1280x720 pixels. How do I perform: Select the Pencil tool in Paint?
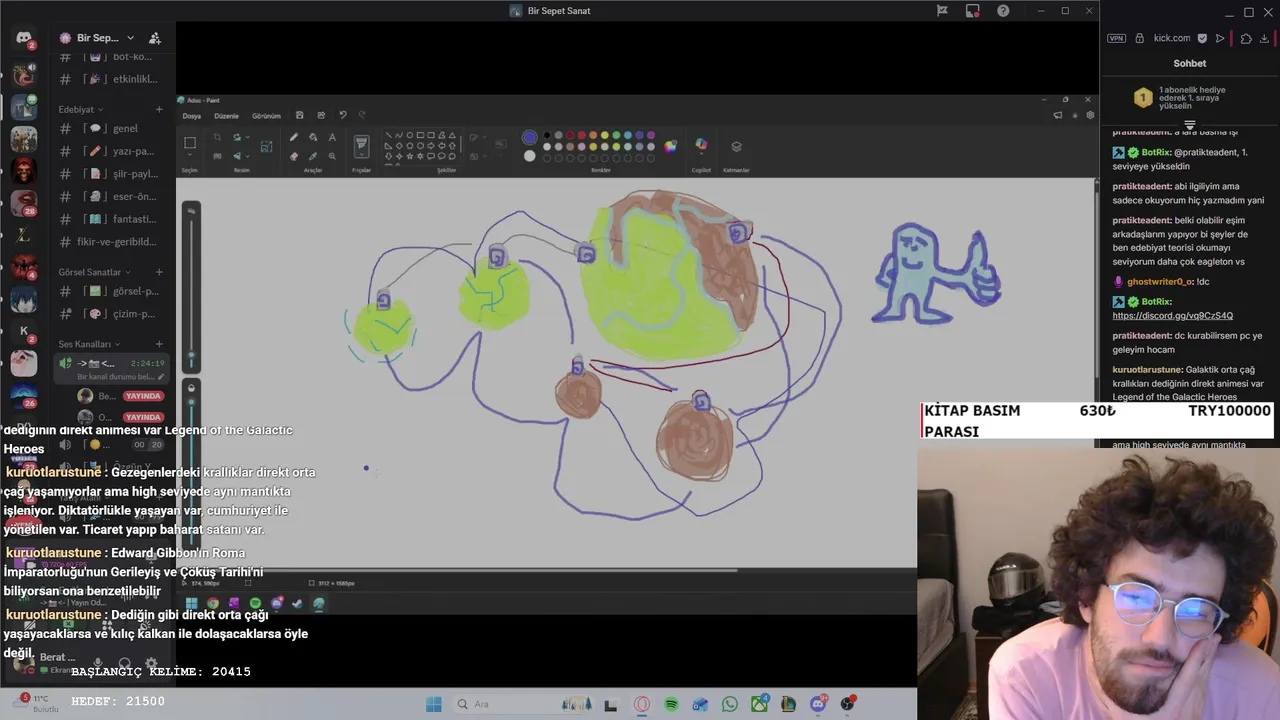(x=293, y=137)
